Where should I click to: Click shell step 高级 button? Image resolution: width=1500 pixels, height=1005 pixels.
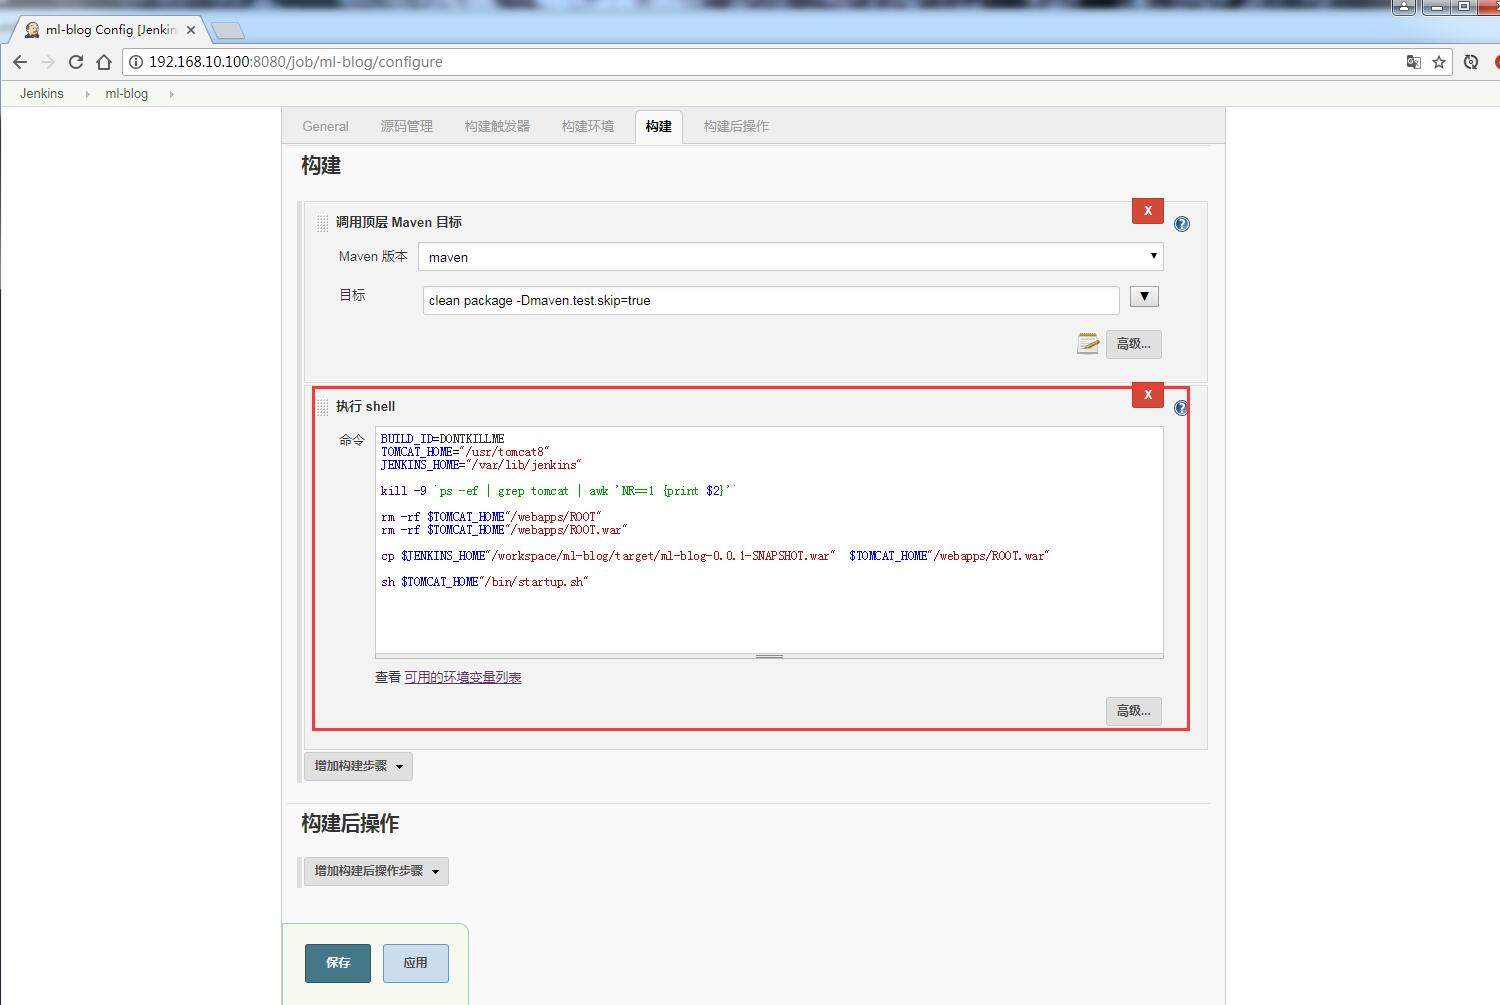pos(1133,711)
